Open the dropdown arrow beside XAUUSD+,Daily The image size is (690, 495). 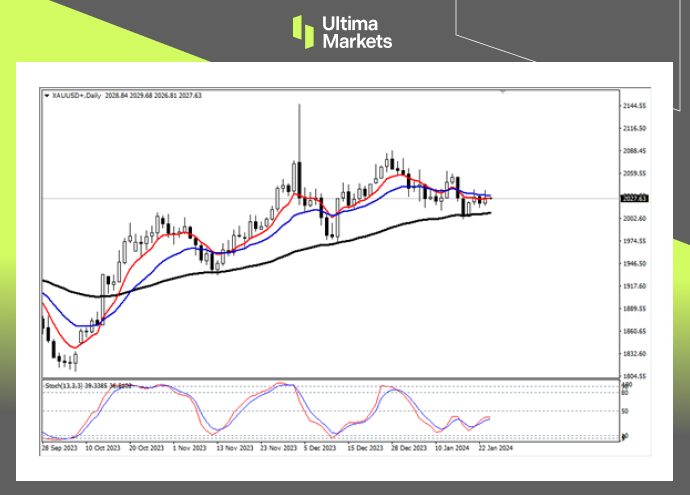click(45, 95)
